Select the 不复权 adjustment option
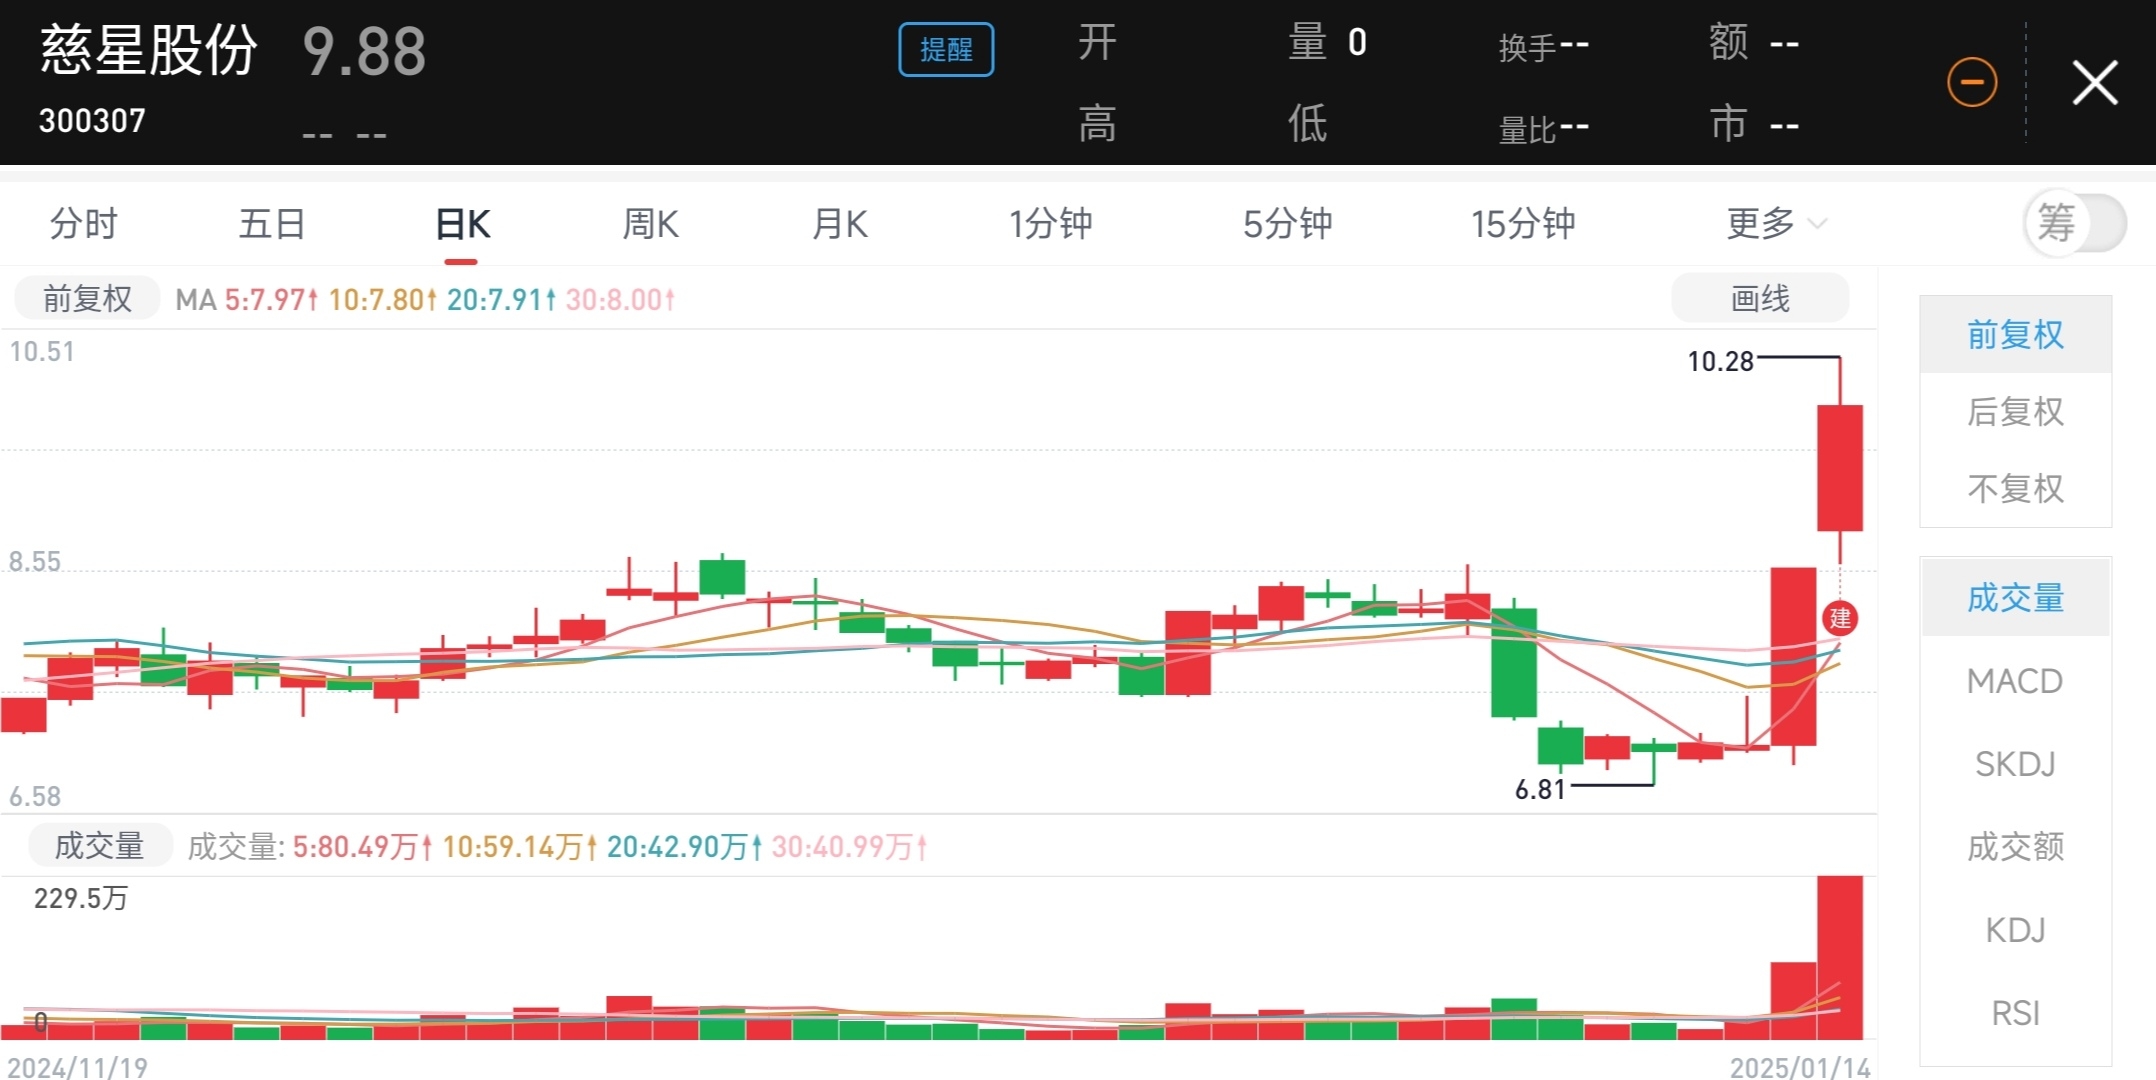2156x1080 pixels. point(2015,489)
